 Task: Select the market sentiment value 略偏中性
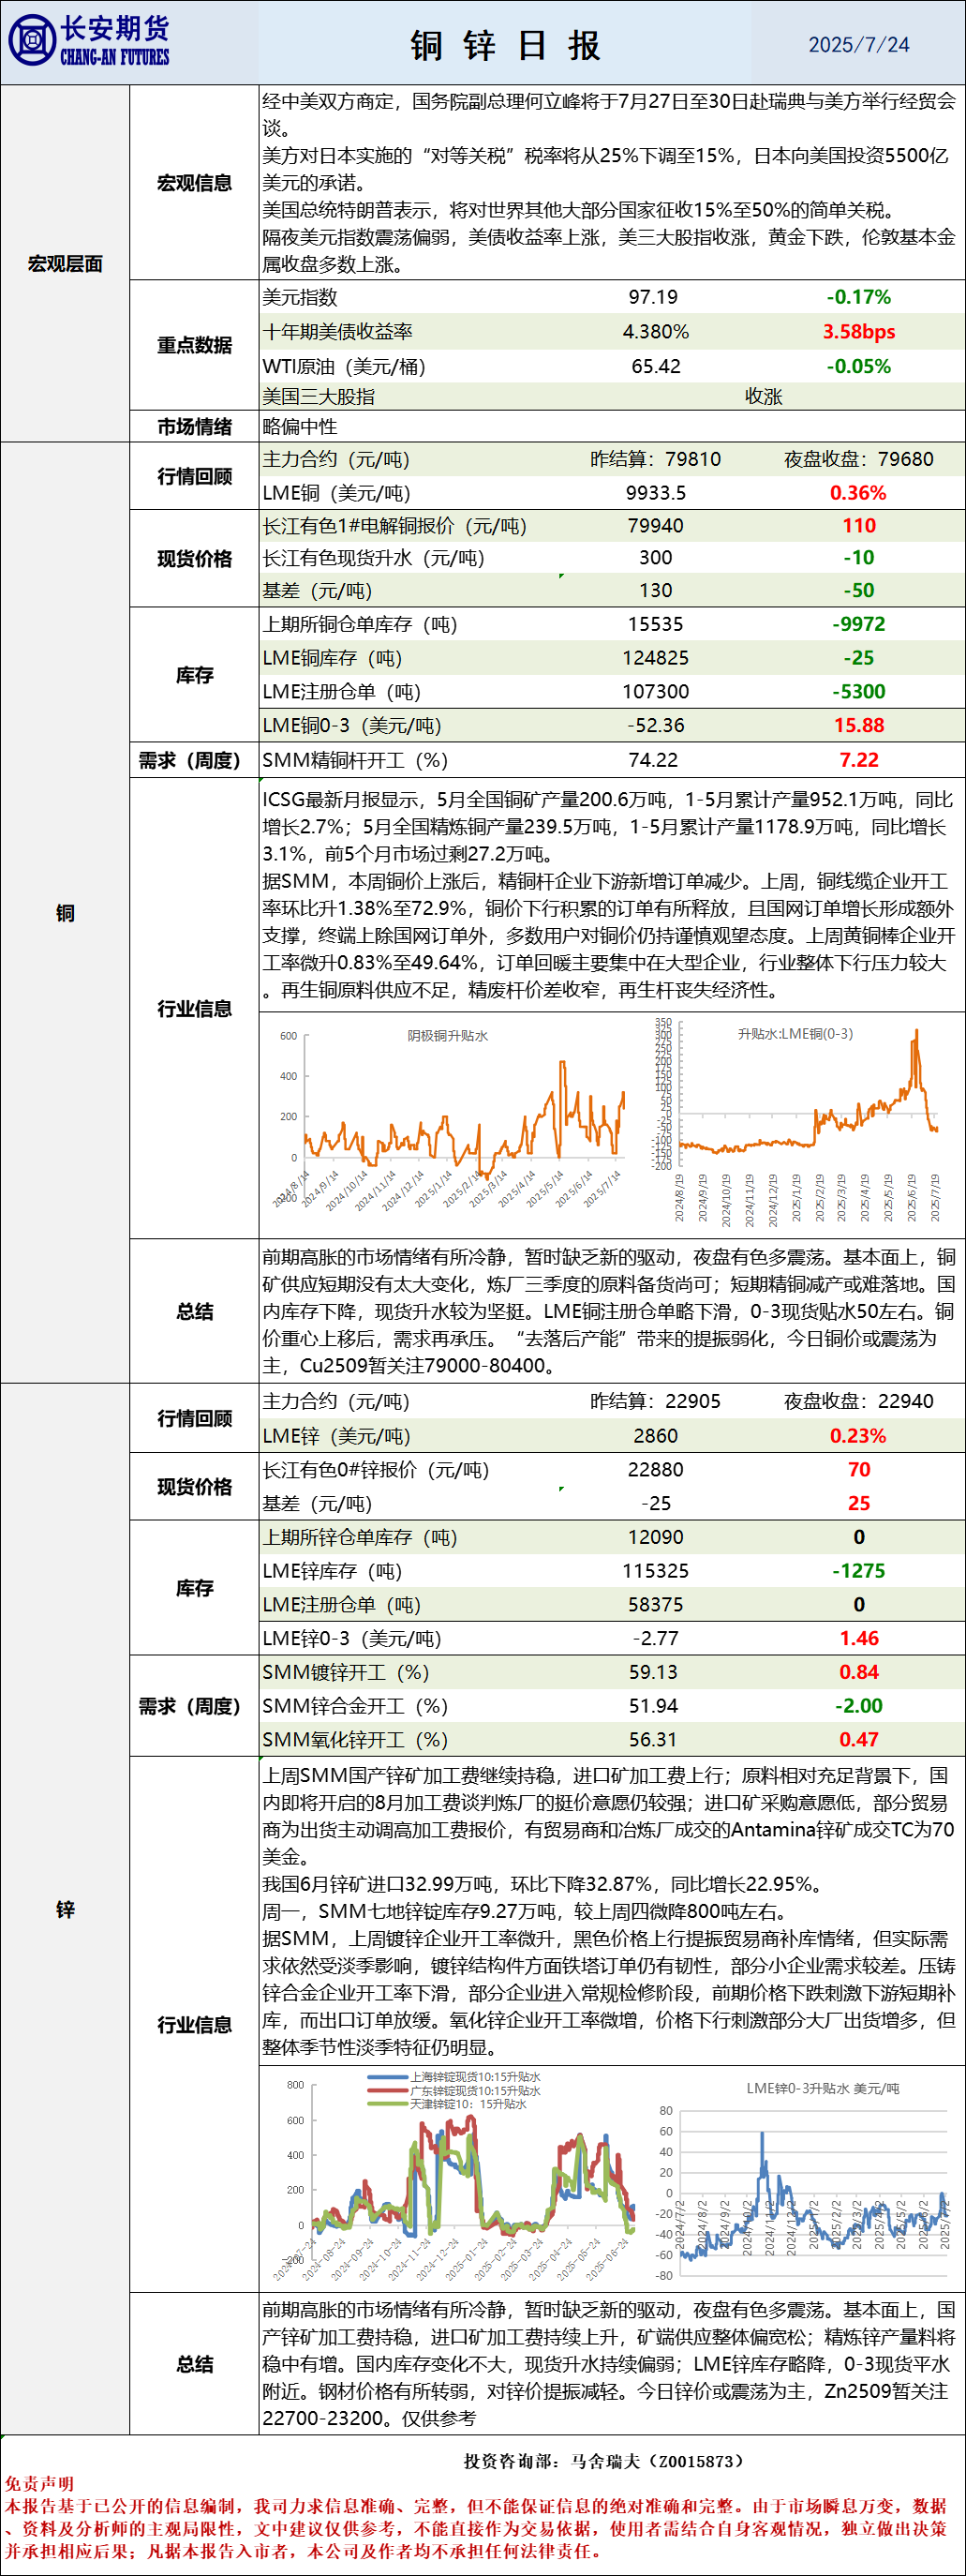300,427
